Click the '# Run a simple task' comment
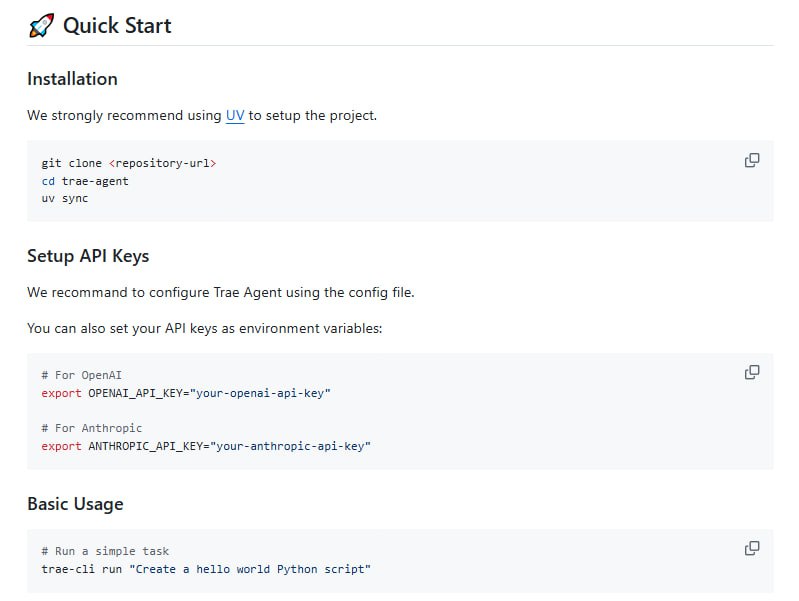Image resolution: width=799 pixels, height=601 pixels. (x=105, y=551)
